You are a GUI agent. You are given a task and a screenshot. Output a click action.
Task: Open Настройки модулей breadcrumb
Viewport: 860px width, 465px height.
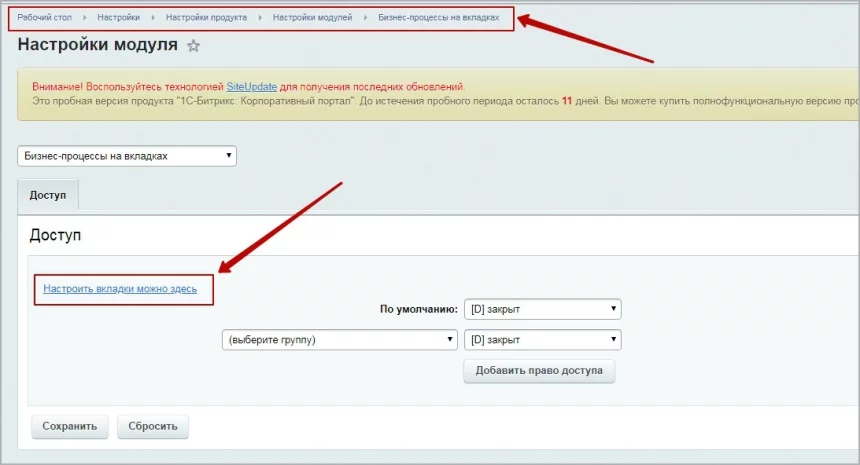coord(312,18)
